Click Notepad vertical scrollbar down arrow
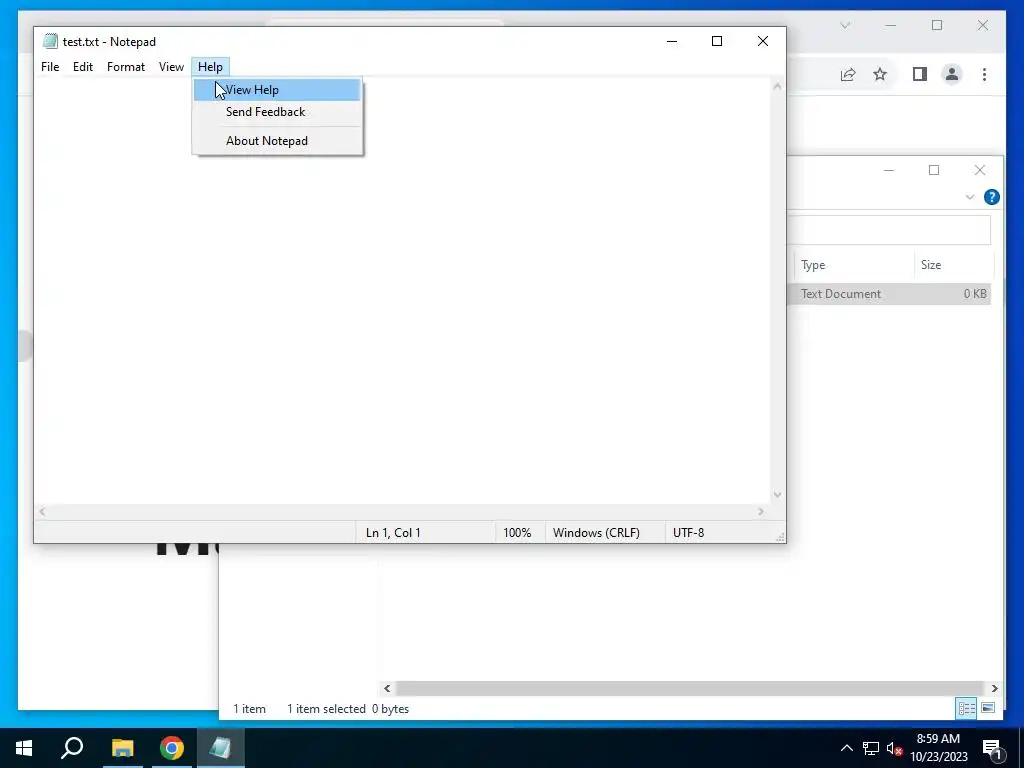This screenshot has width=1024, height=768. pyautogui.click(x=777, y=494)
